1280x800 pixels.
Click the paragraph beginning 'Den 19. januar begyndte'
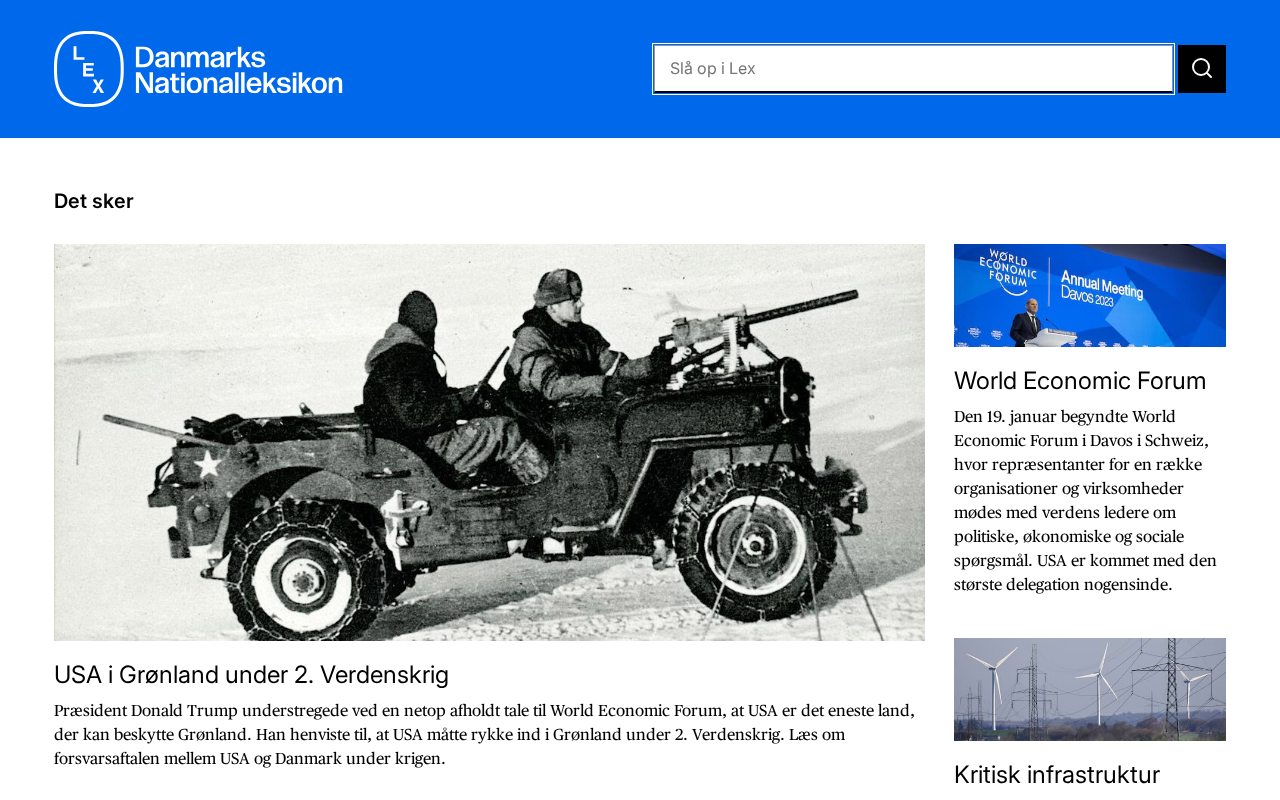click(1087, 501)
